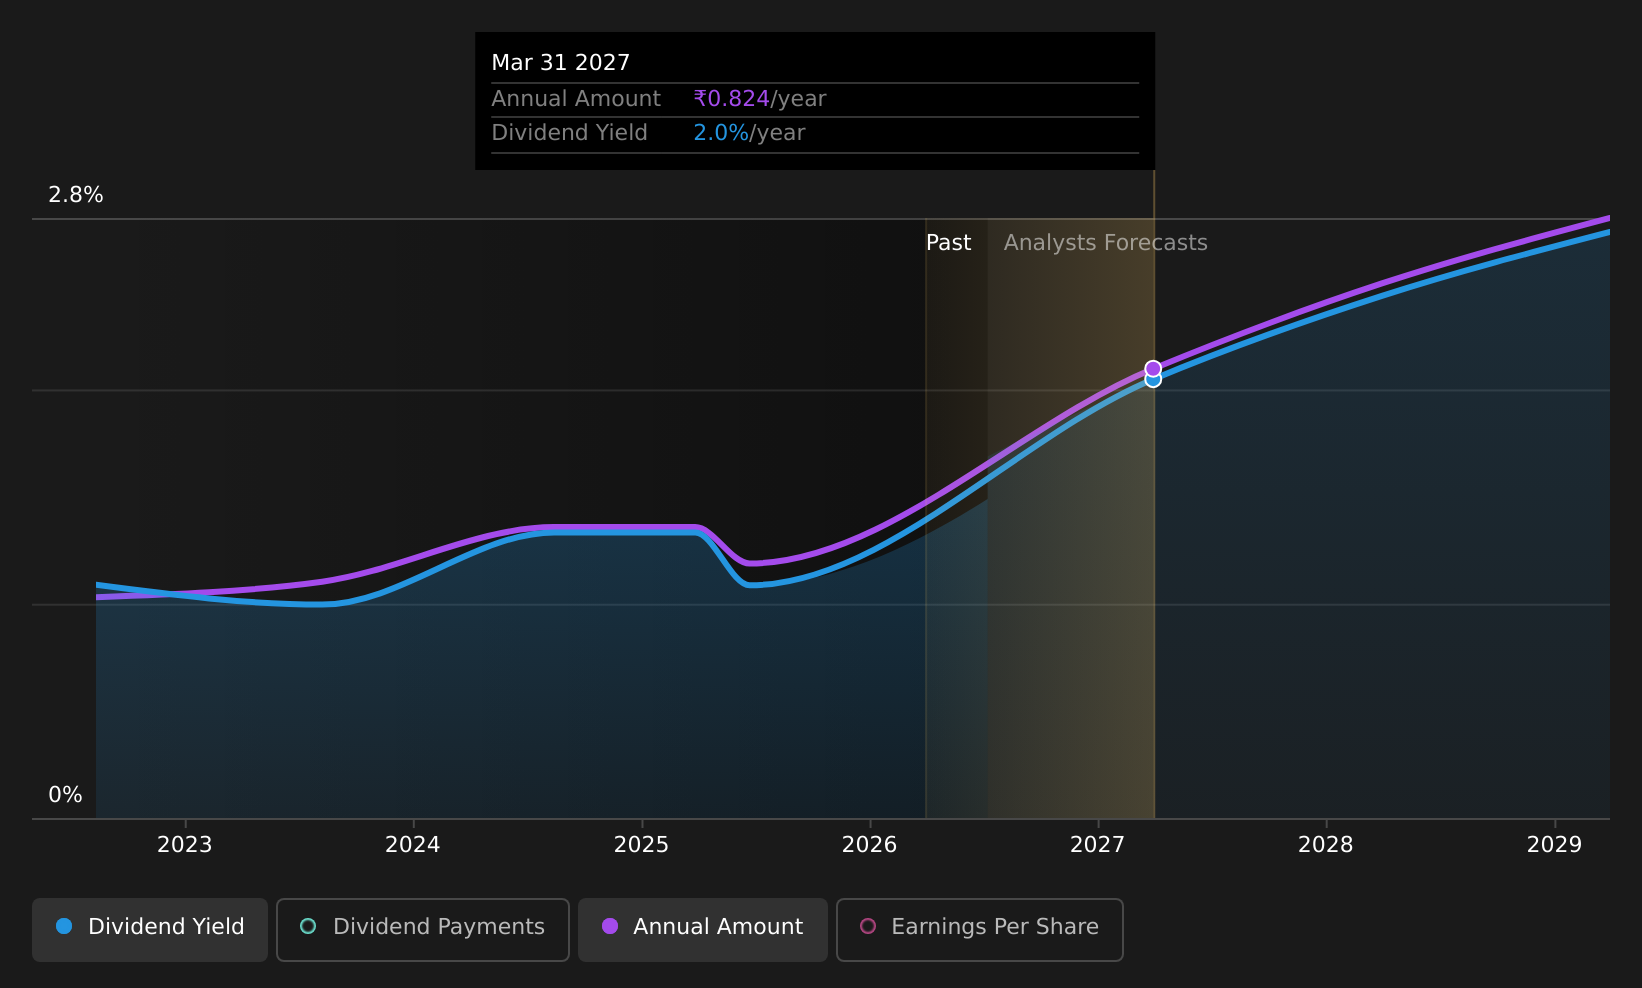Click the blue Dividend Yield data point marker
This screenshot has height=988, width=1642.
[x=1153, y=381]
